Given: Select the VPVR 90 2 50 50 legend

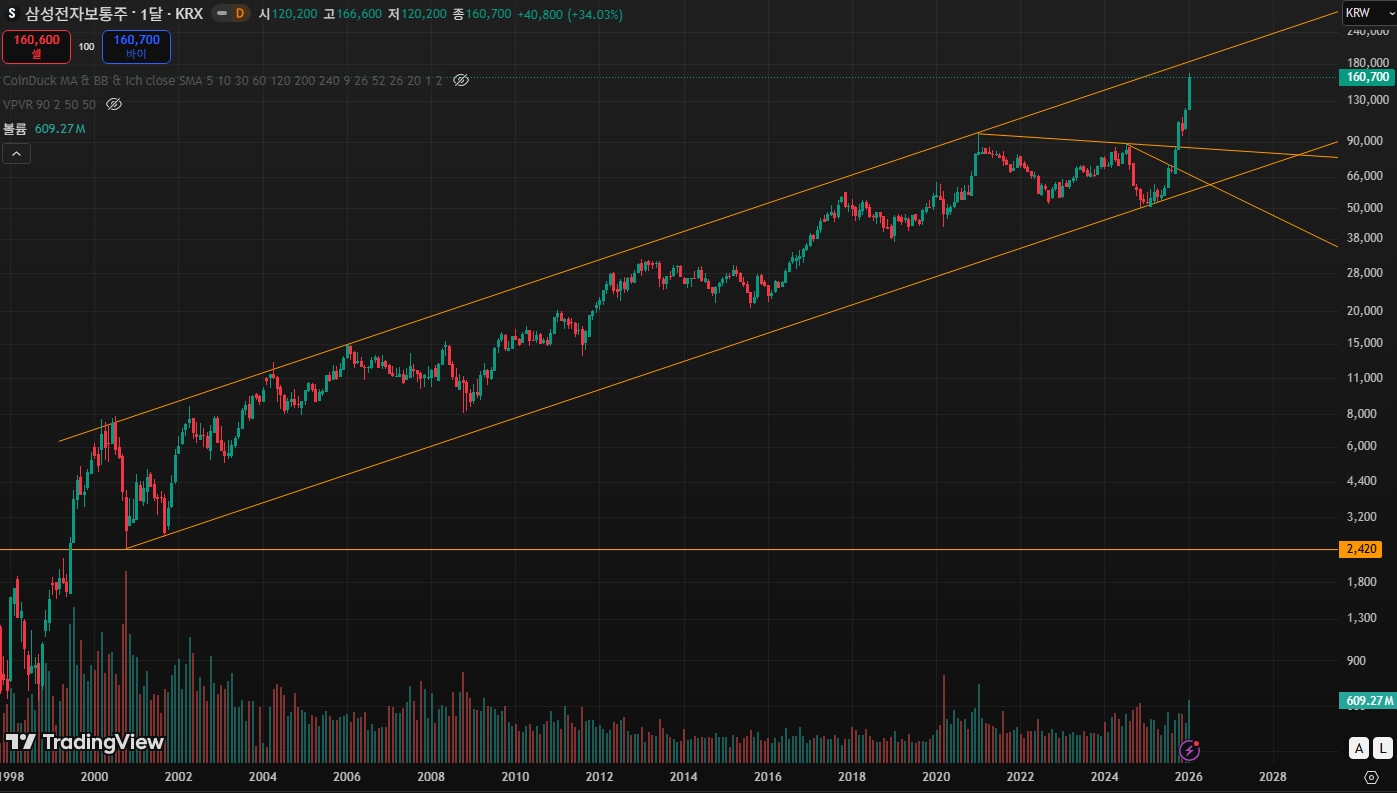Looking at the screenshot, I should [50, 104].
